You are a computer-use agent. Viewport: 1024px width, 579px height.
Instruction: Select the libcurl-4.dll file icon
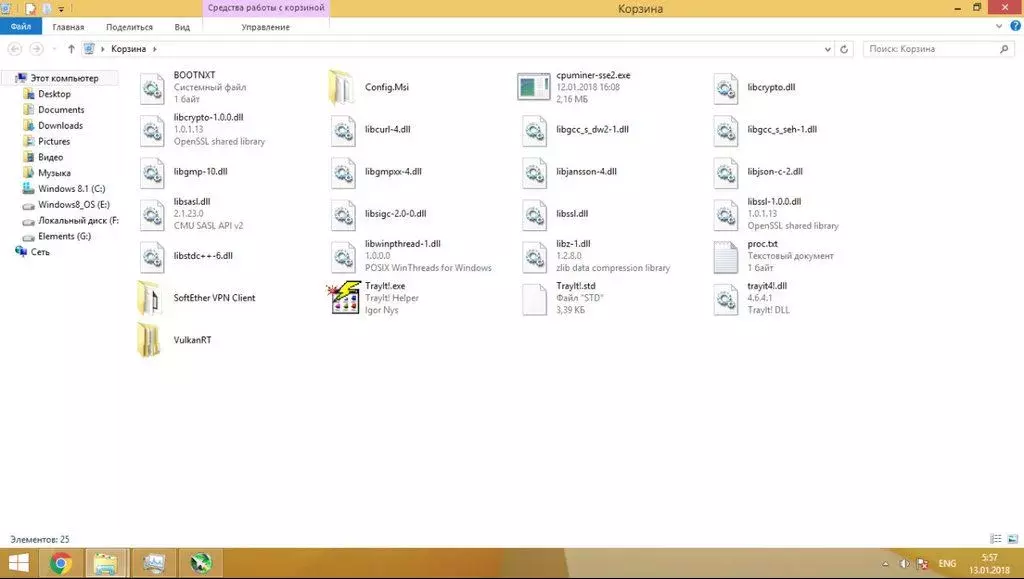point(344,131)
